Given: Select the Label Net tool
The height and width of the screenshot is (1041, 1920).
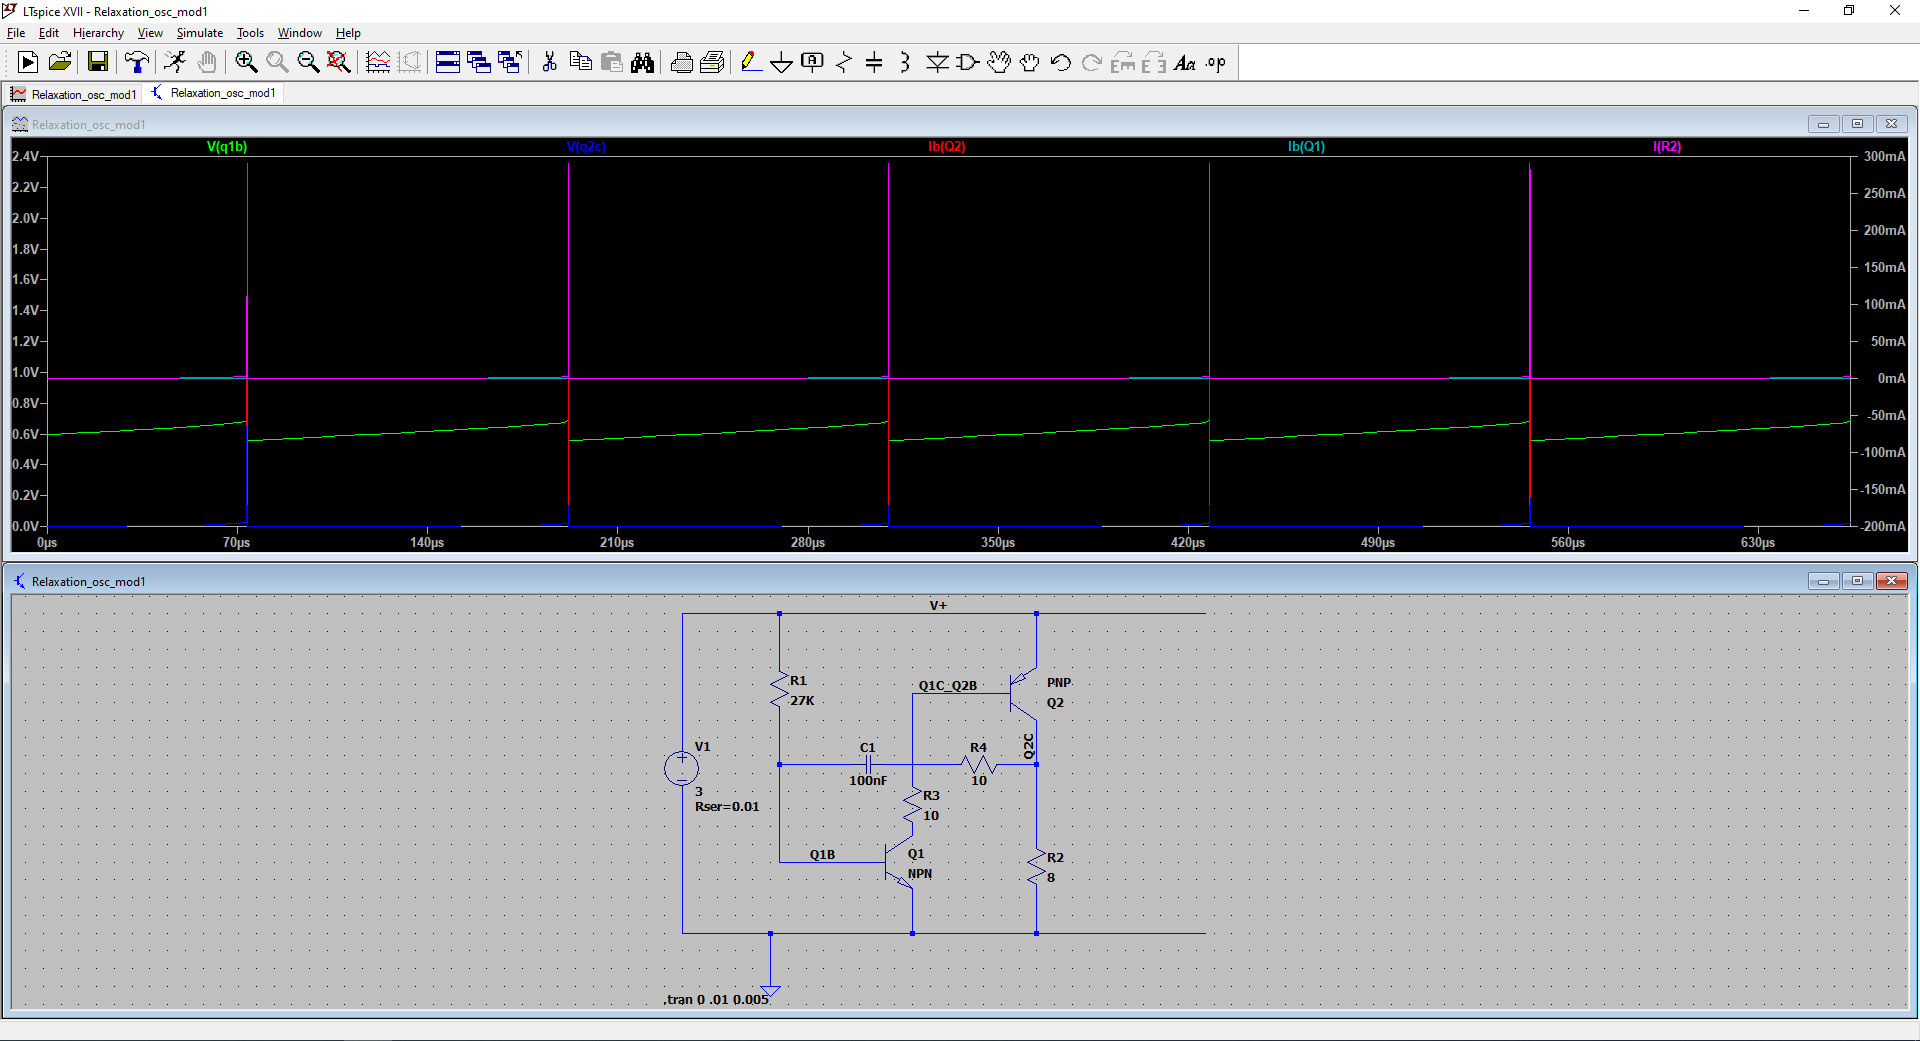Looking at the screenshot, I should (x=813, y=62).
